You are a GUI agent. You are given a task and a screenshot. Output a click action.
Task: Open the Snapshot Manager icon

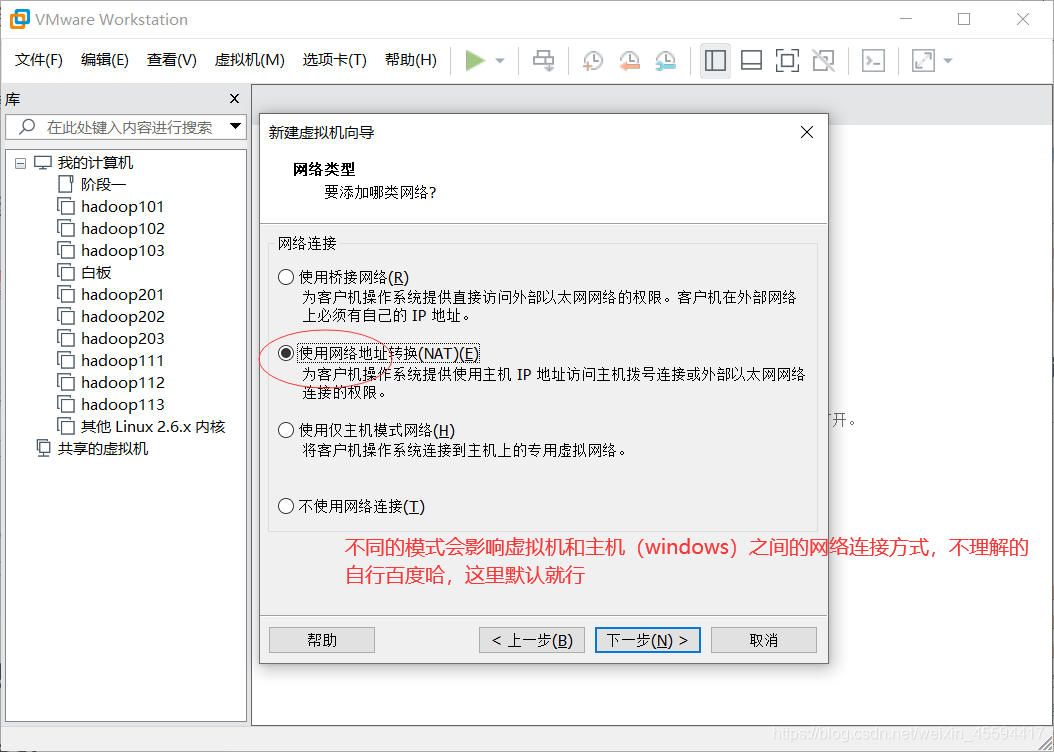665,60
